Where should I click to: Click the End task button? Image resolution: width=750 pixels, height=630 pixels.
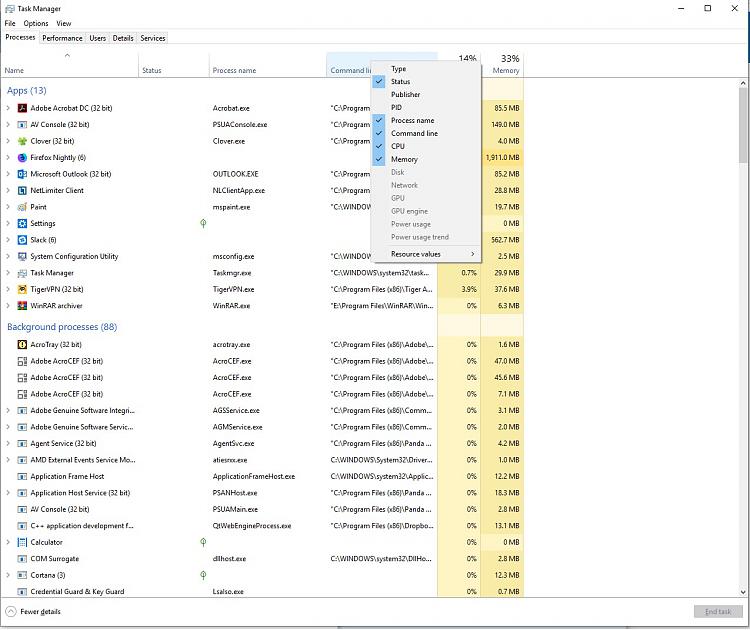coord(718,611)
